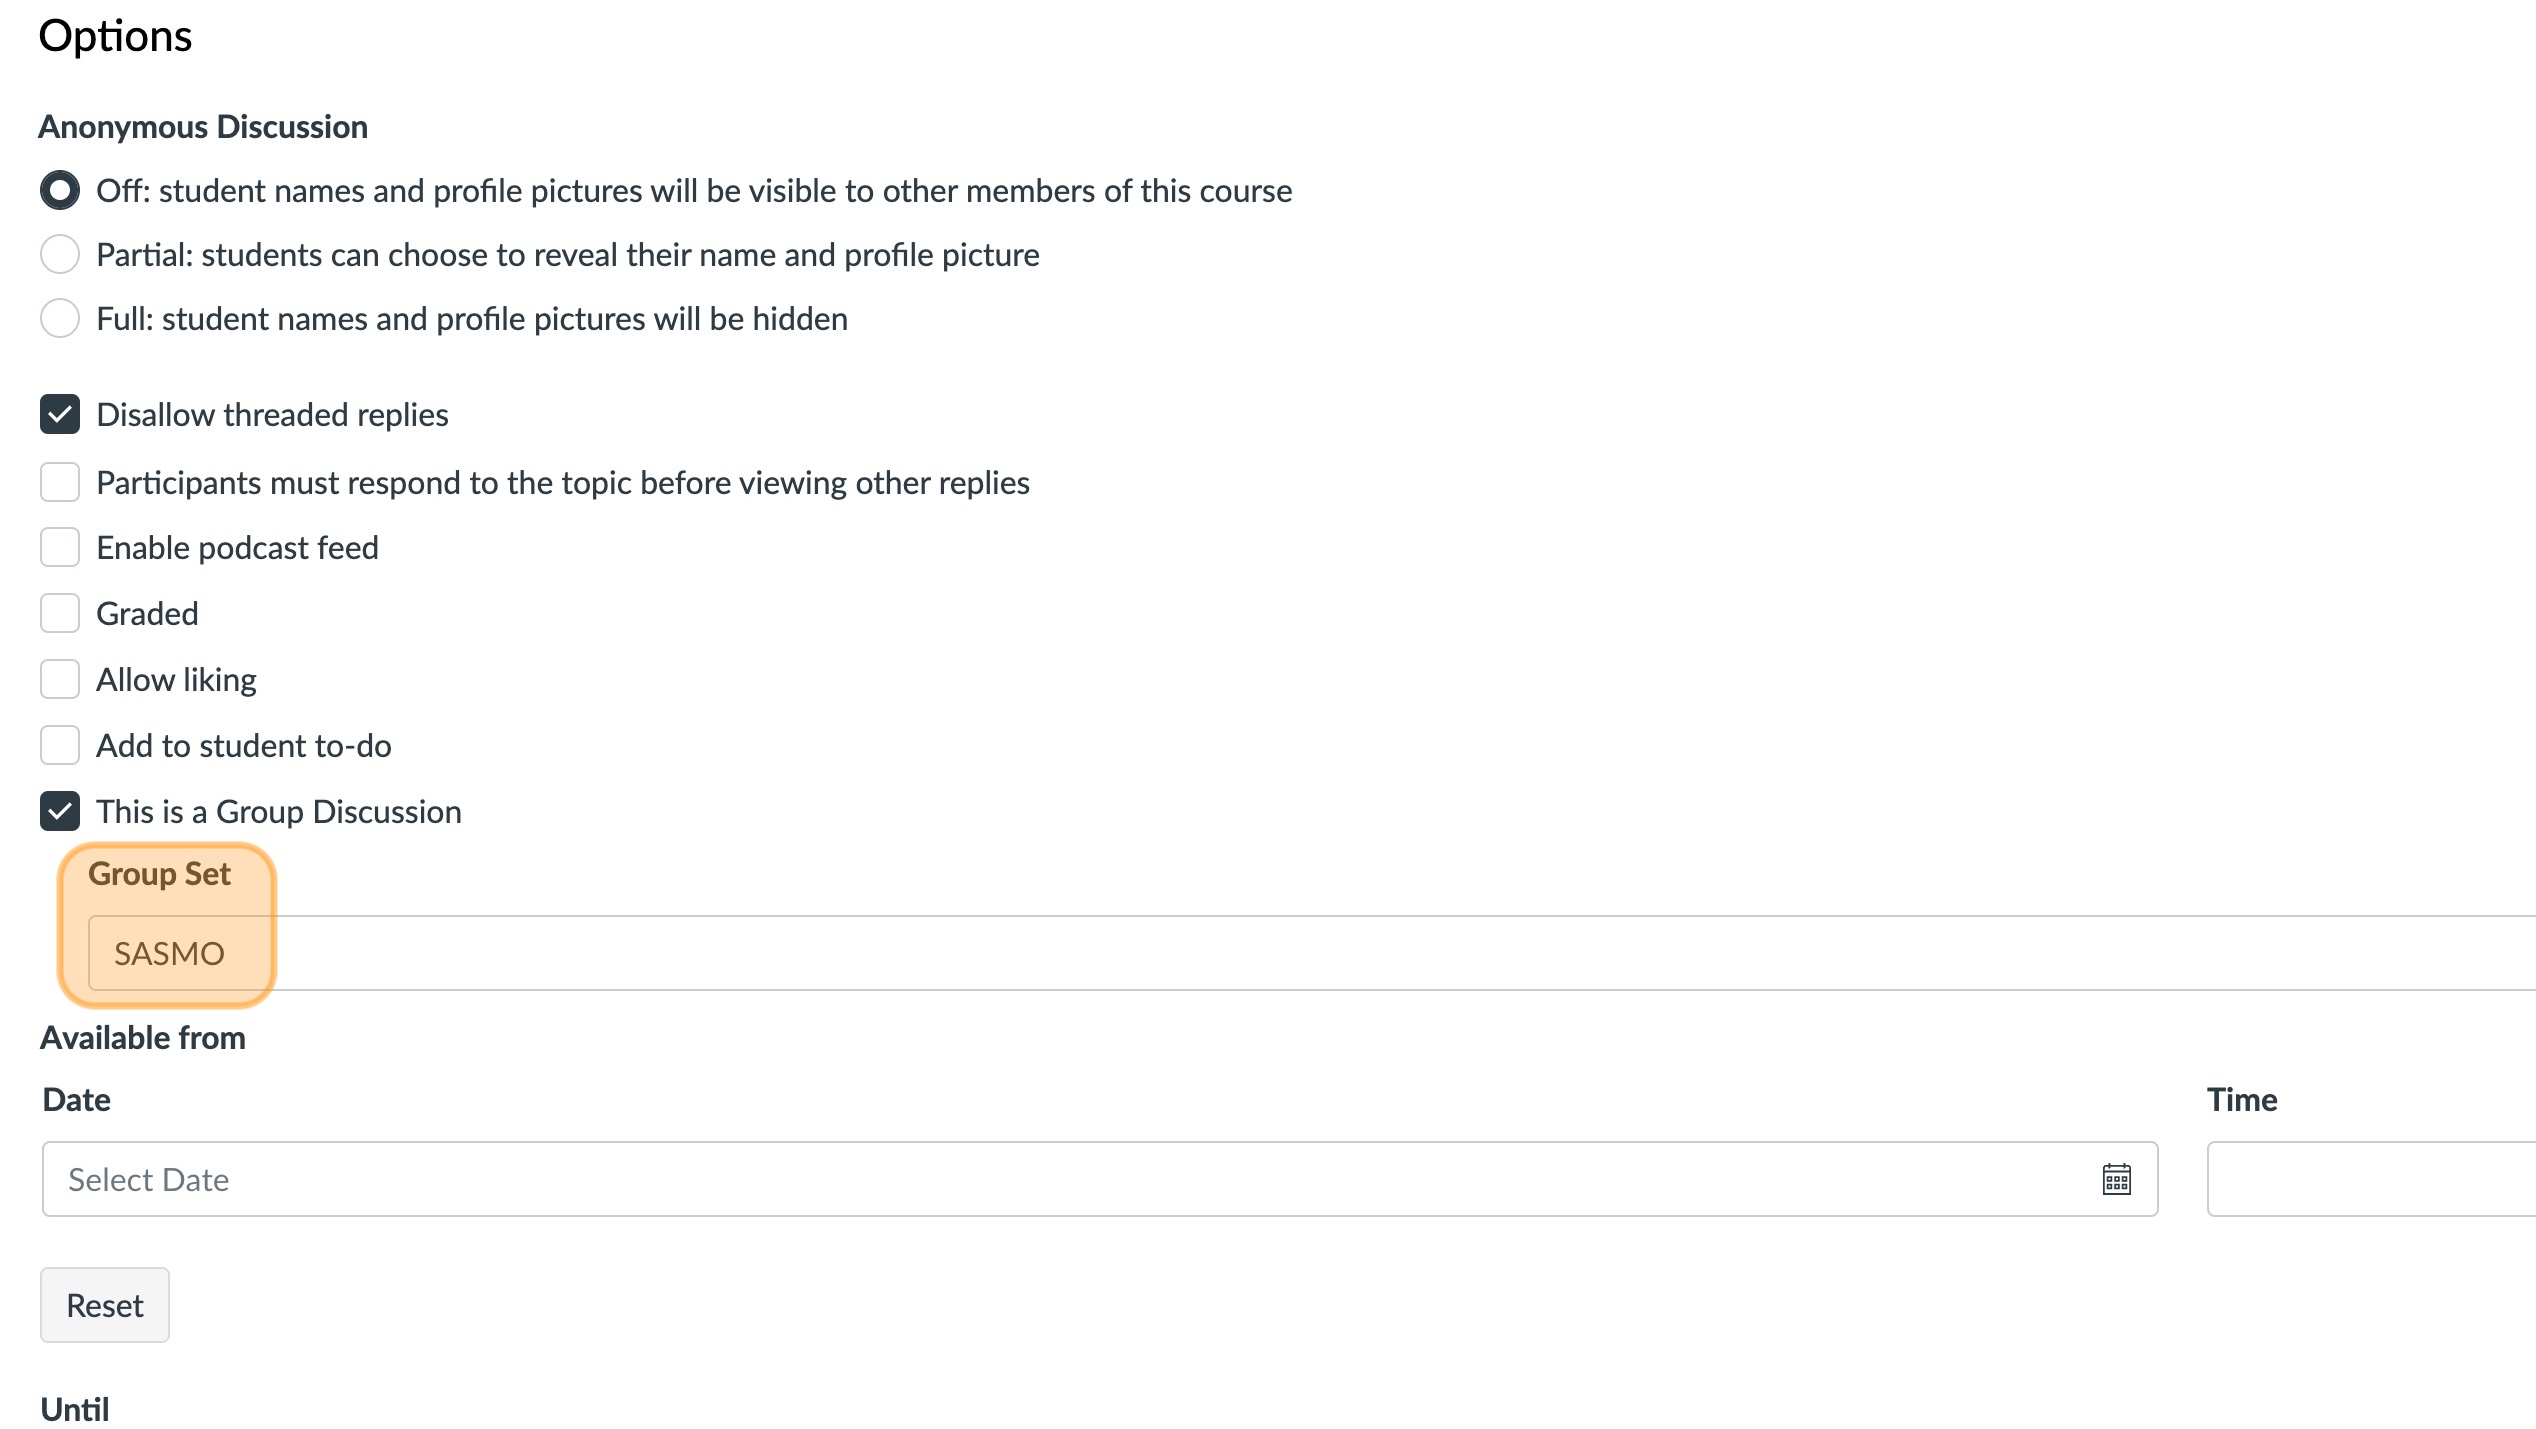Click the Graded option label text

click(x=147, y=613)
